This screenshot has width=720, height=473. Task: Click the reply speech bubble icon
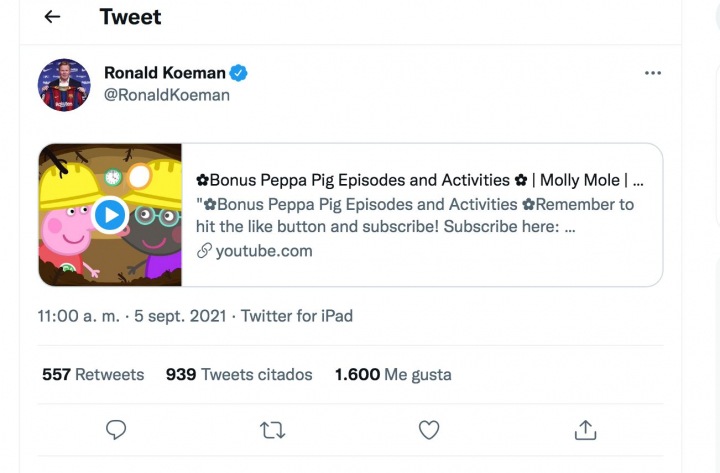click(116, 429)
